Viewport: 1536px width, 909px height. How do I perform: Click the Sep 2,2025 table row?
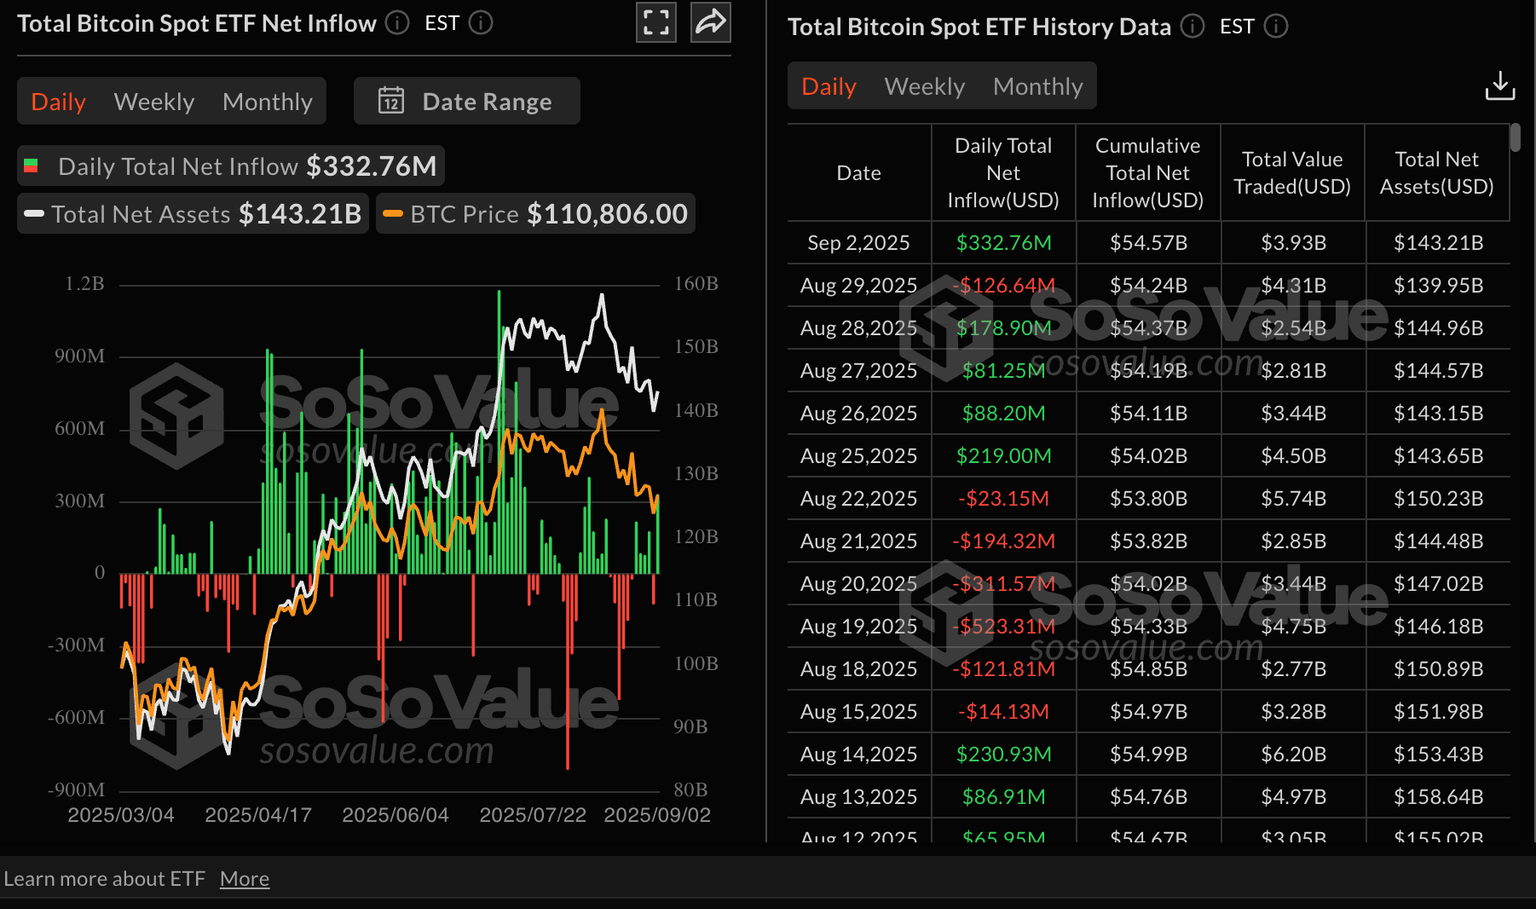(x=1148, y=243)
